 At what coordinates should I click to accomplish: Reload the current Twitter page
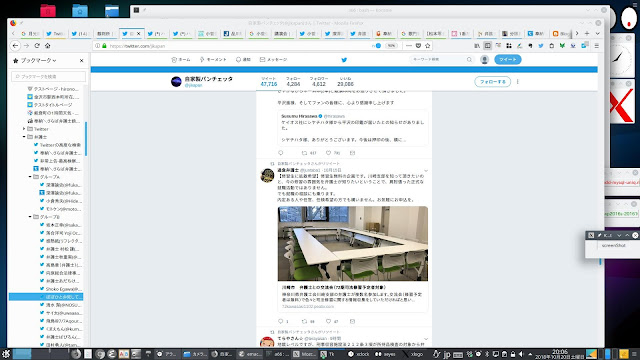37,46
